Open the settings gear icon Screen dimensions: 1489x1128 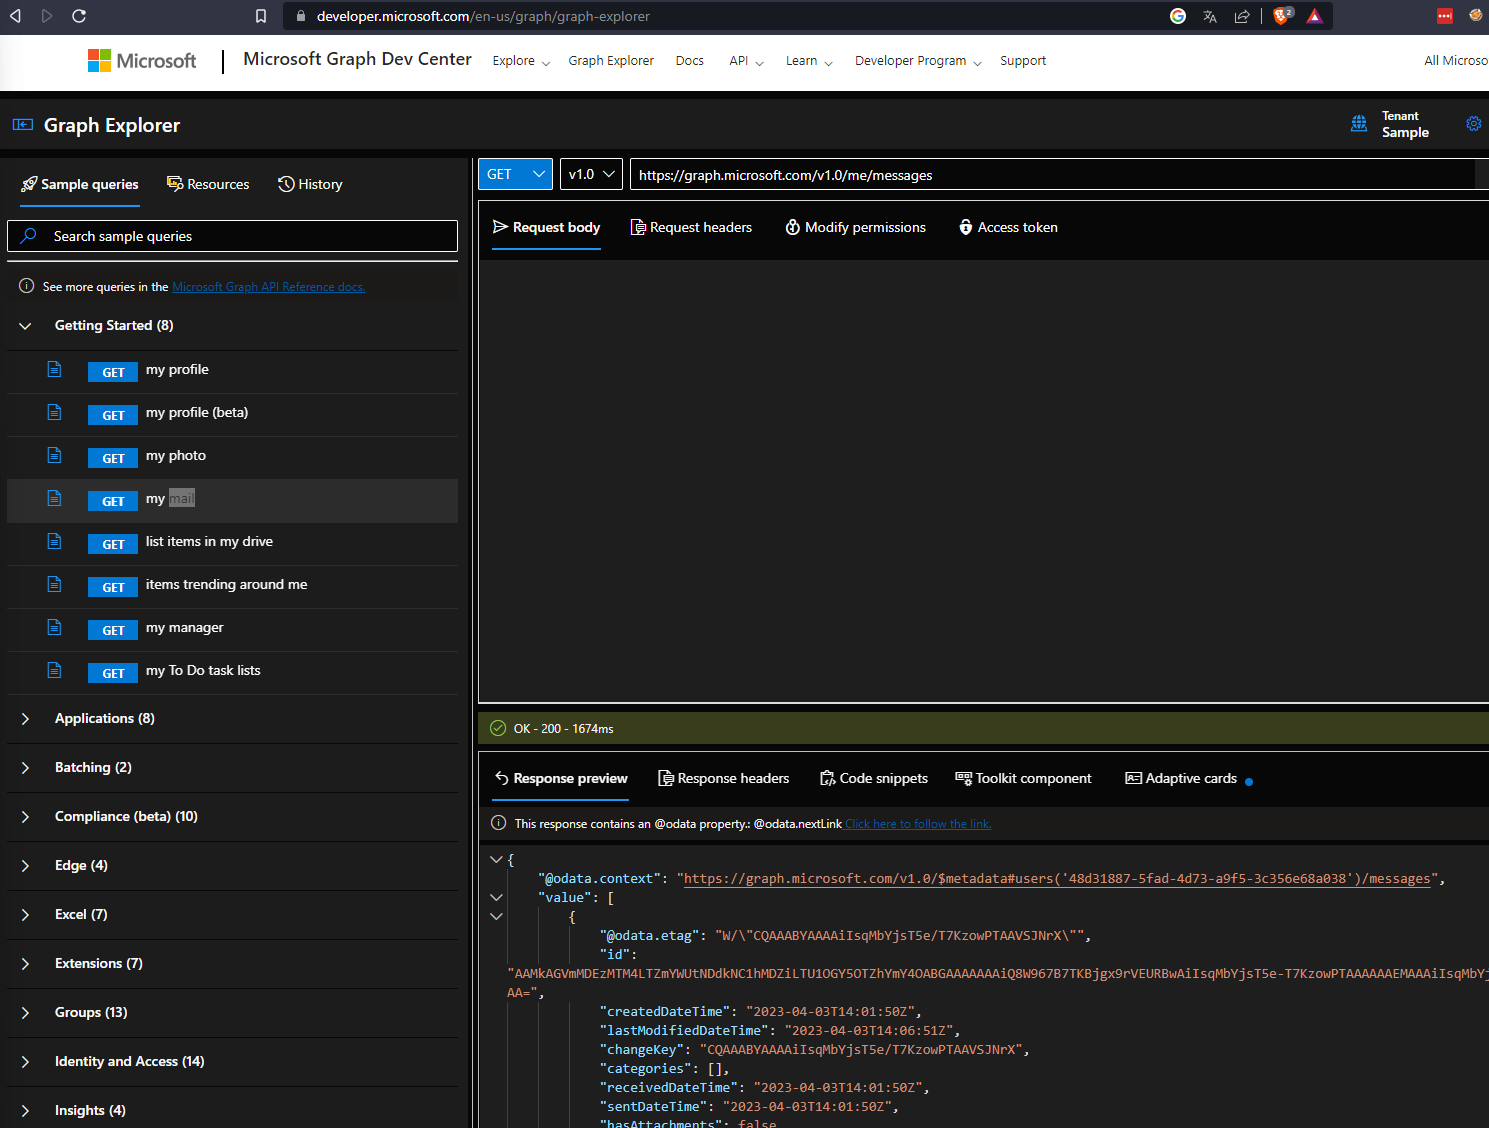pos(1473,124)
